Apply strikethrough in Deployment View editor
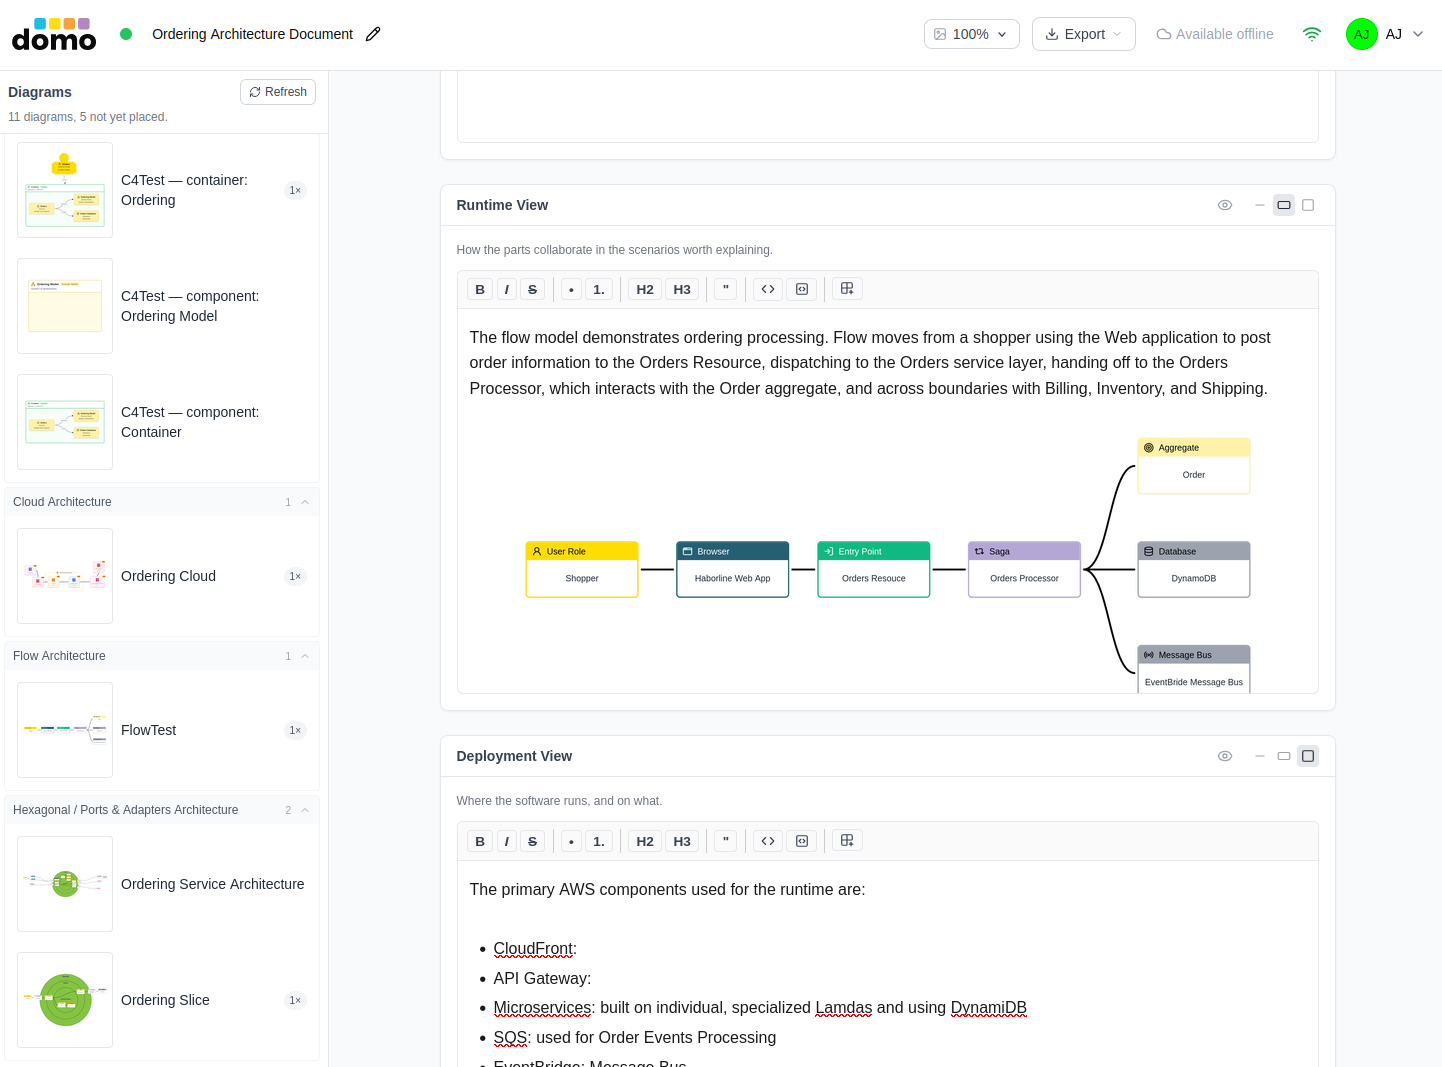This screenshot has height=1067, width=1442. coord(533,841)
